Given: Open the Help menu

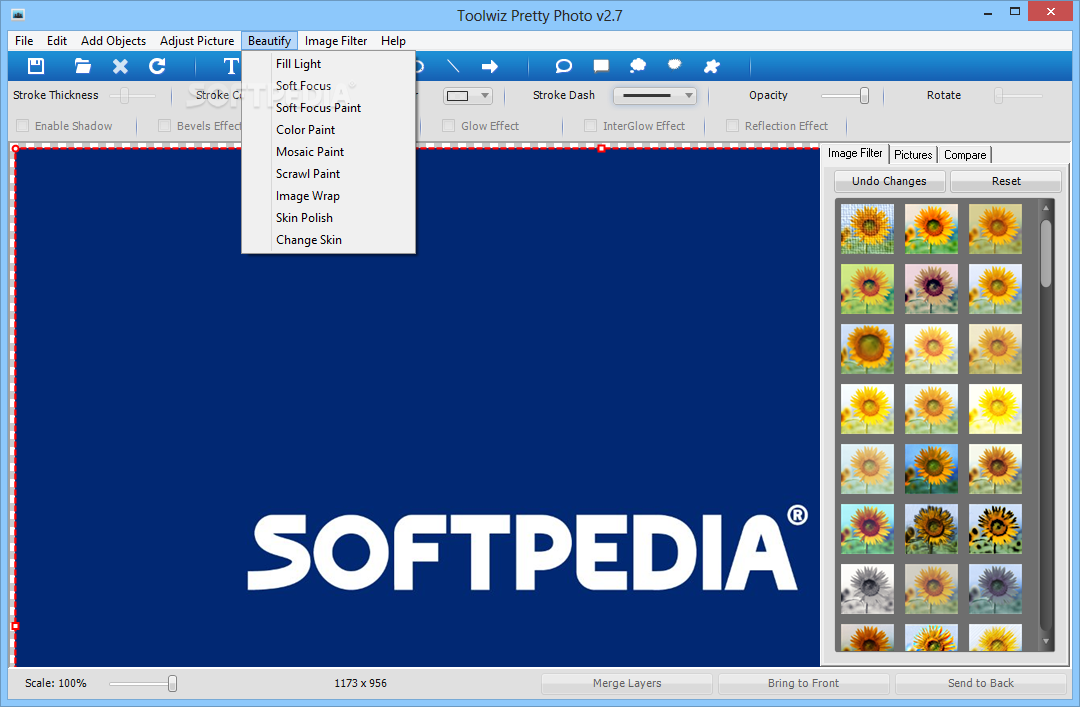Looking at the screenshot, I should 393,41.
